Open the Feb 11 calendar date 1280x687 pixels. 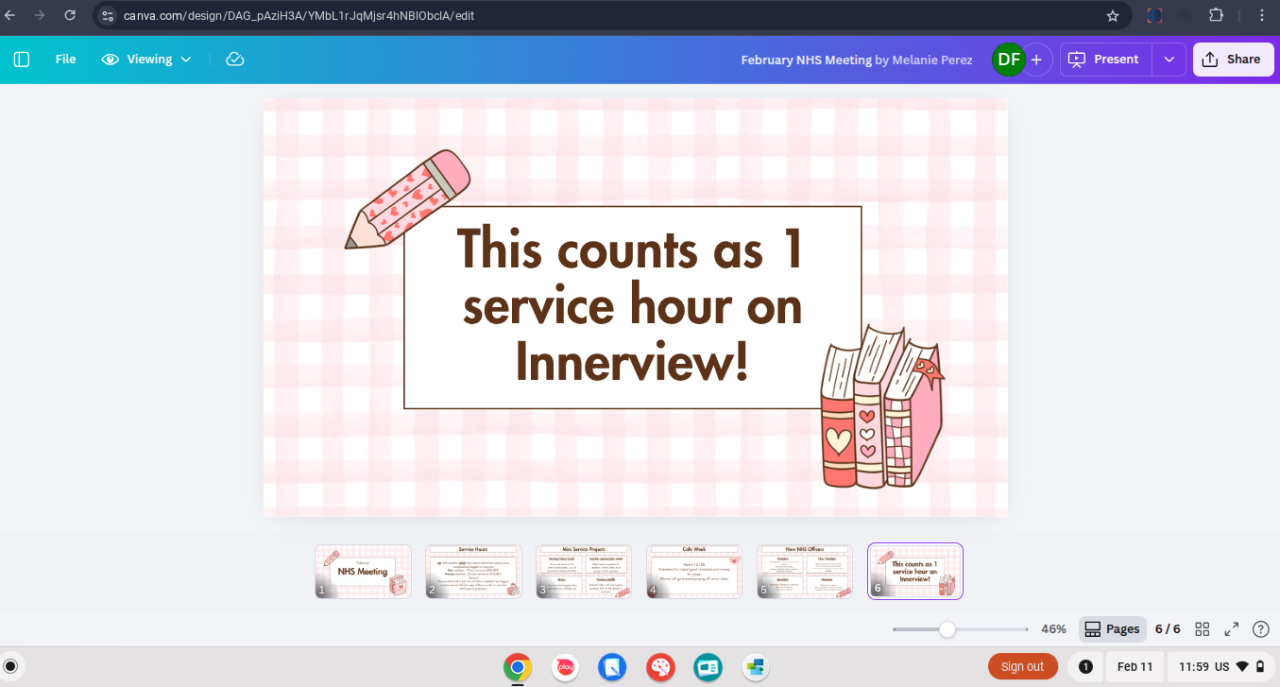tap(1134, 666)
